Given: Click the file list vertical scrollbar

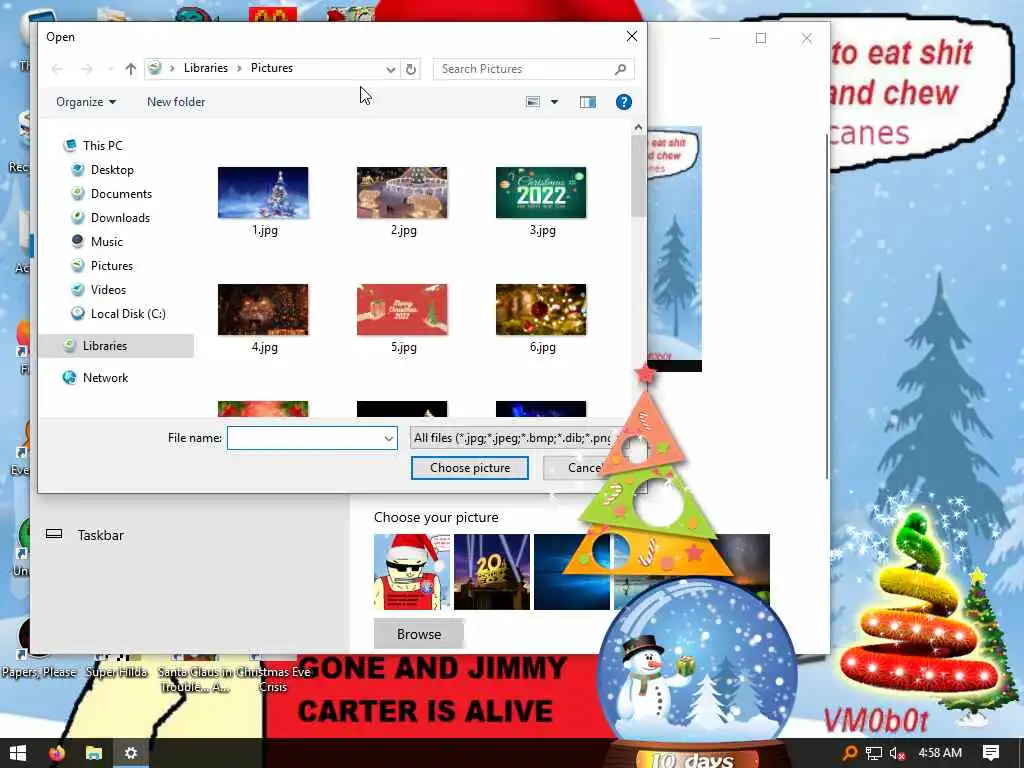Looking at the screenshot, I should tap(638, 176).
